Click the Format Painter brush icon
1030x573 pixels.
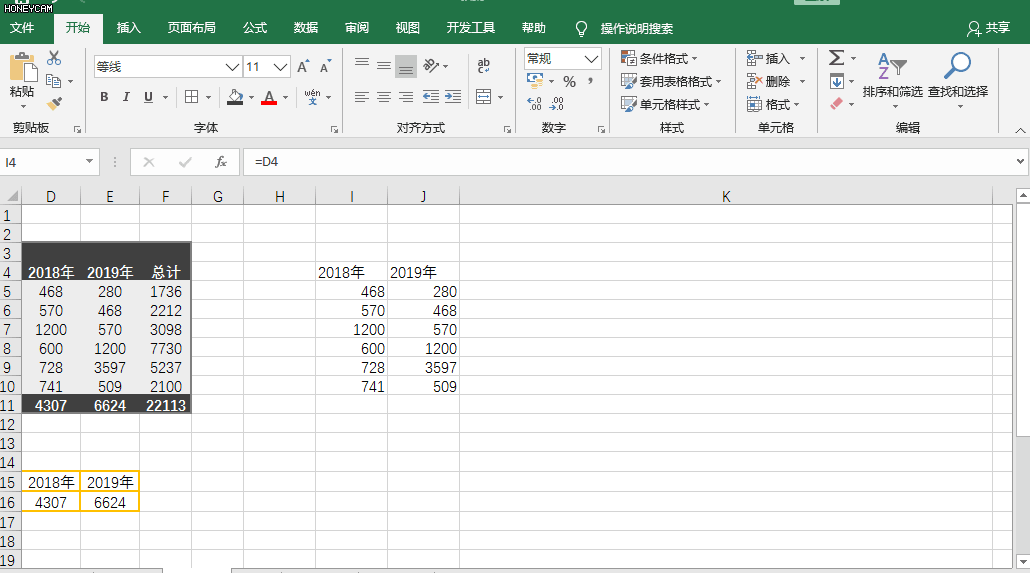point(54,103)
